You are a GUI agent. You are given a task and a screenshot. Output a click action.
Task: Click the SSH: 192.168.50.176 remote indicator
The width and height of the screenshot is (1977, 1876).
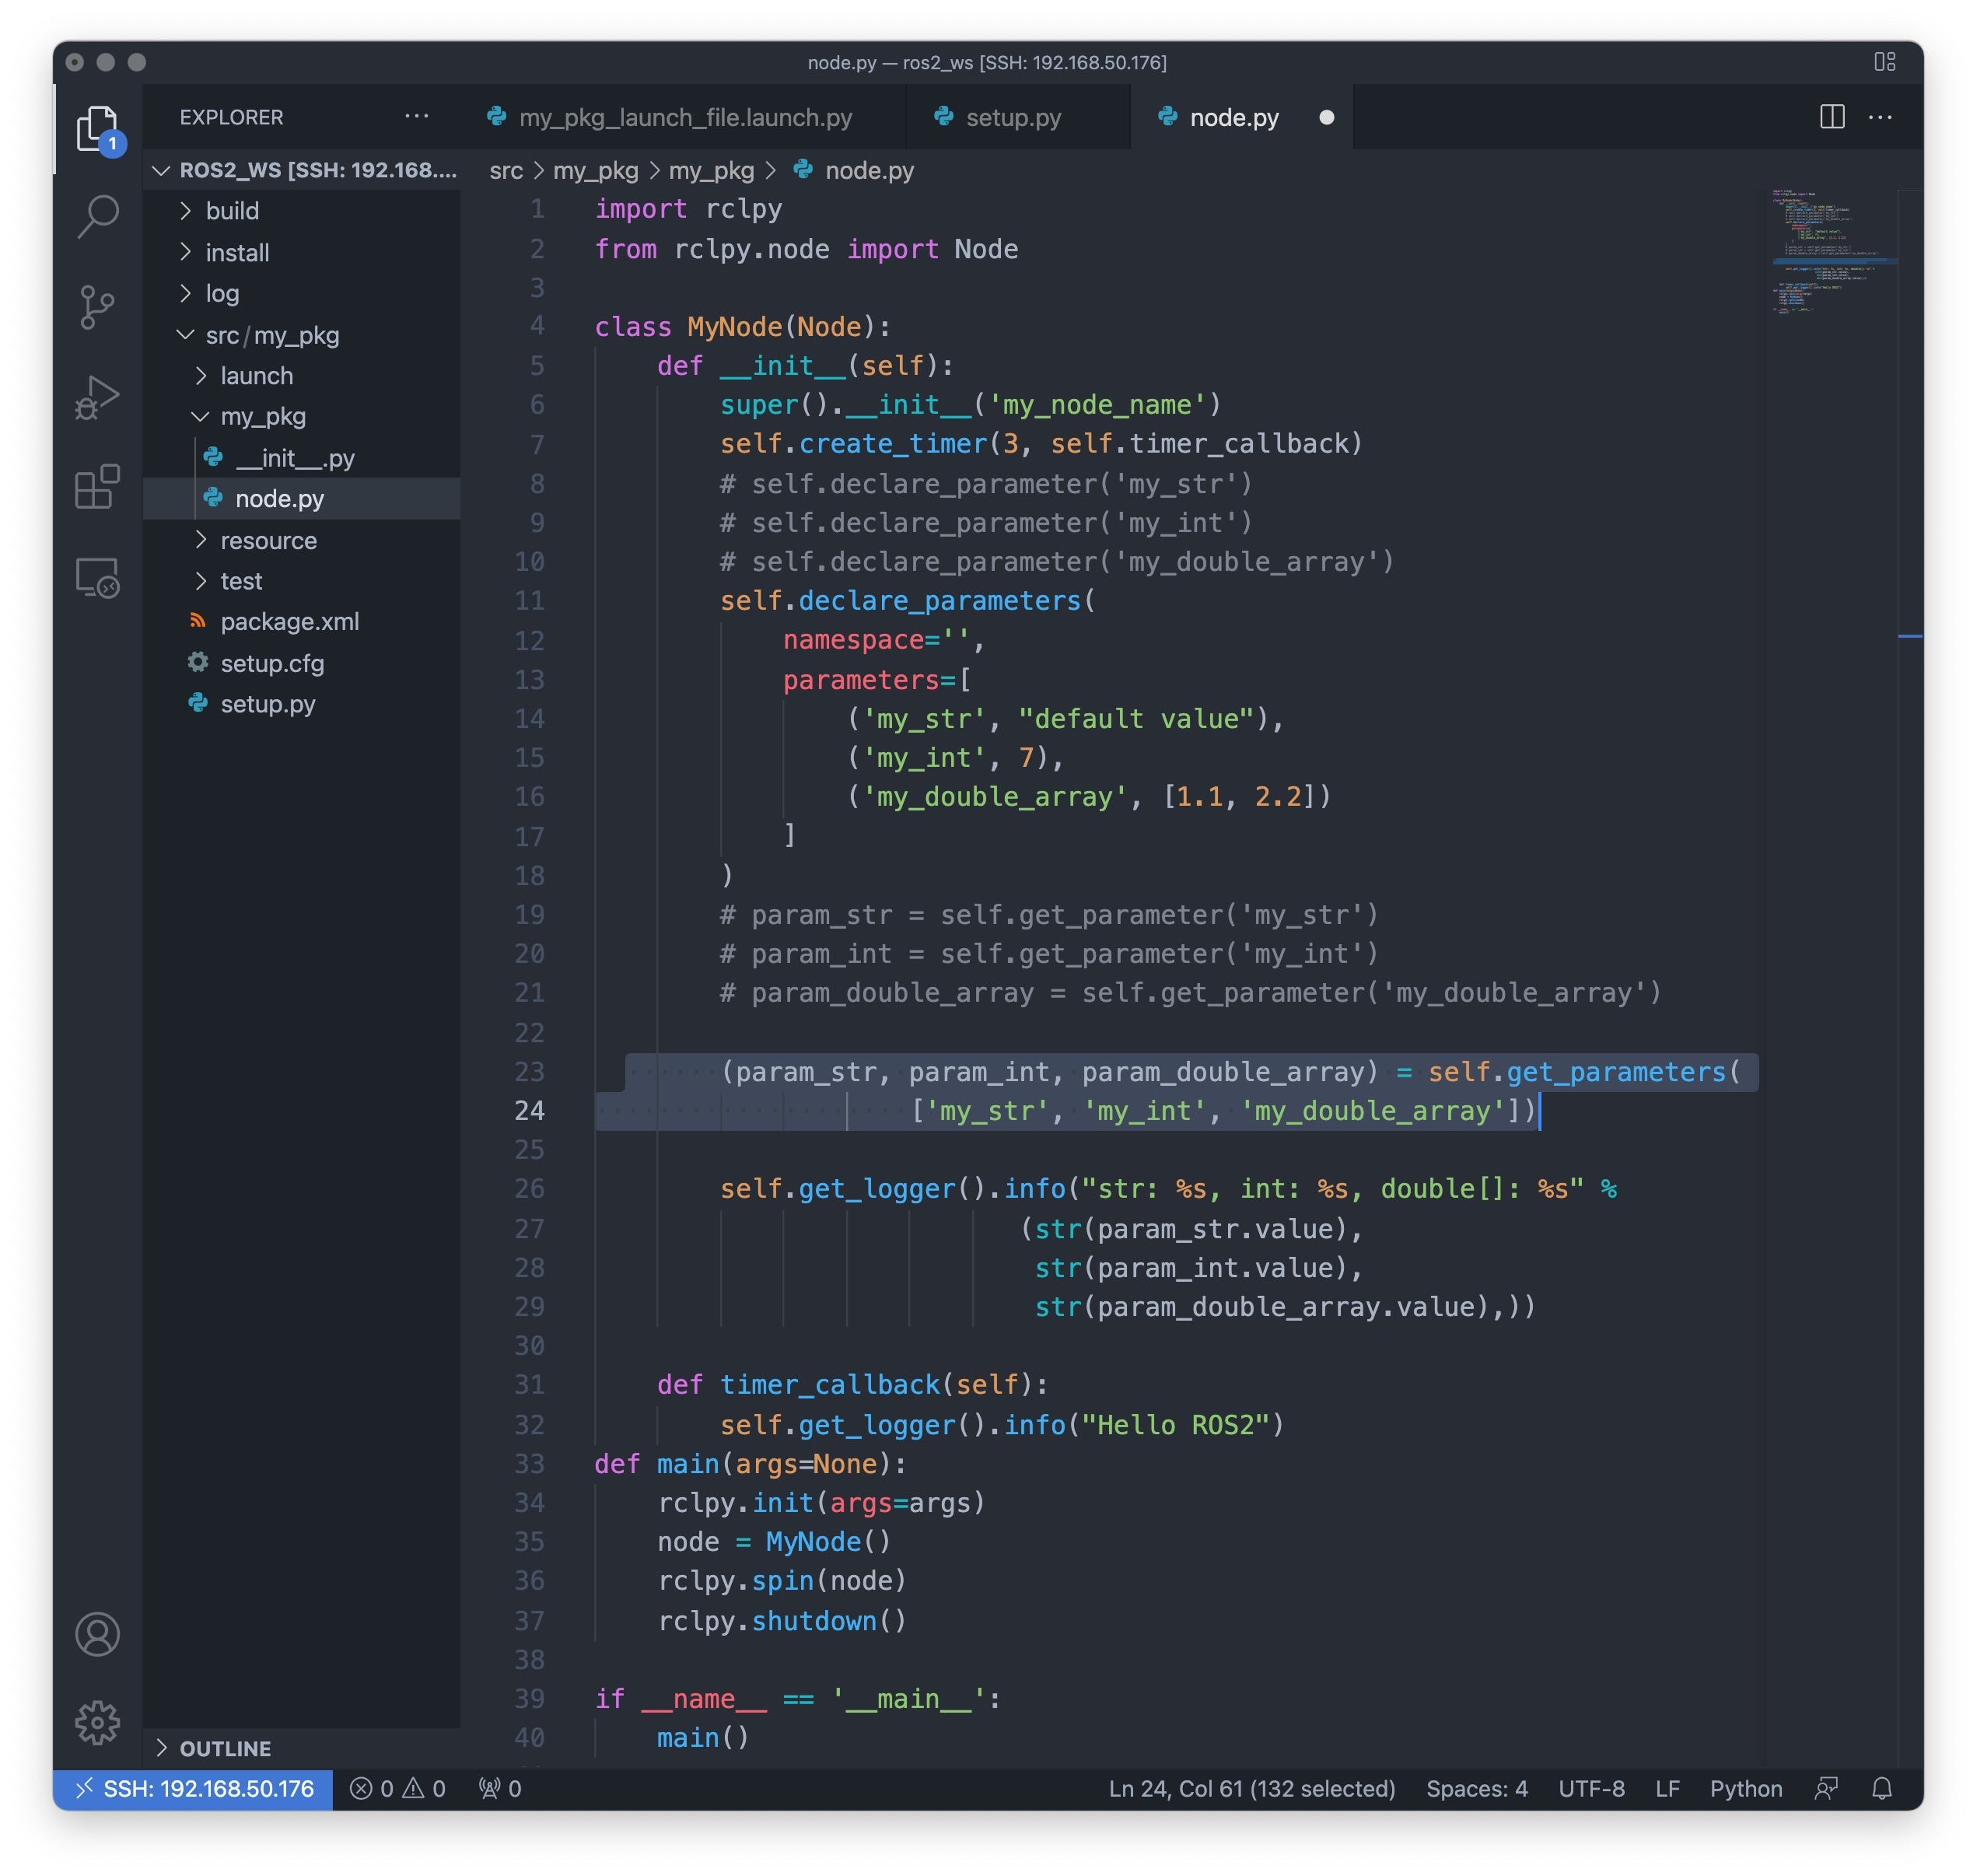pos(194,1788)
